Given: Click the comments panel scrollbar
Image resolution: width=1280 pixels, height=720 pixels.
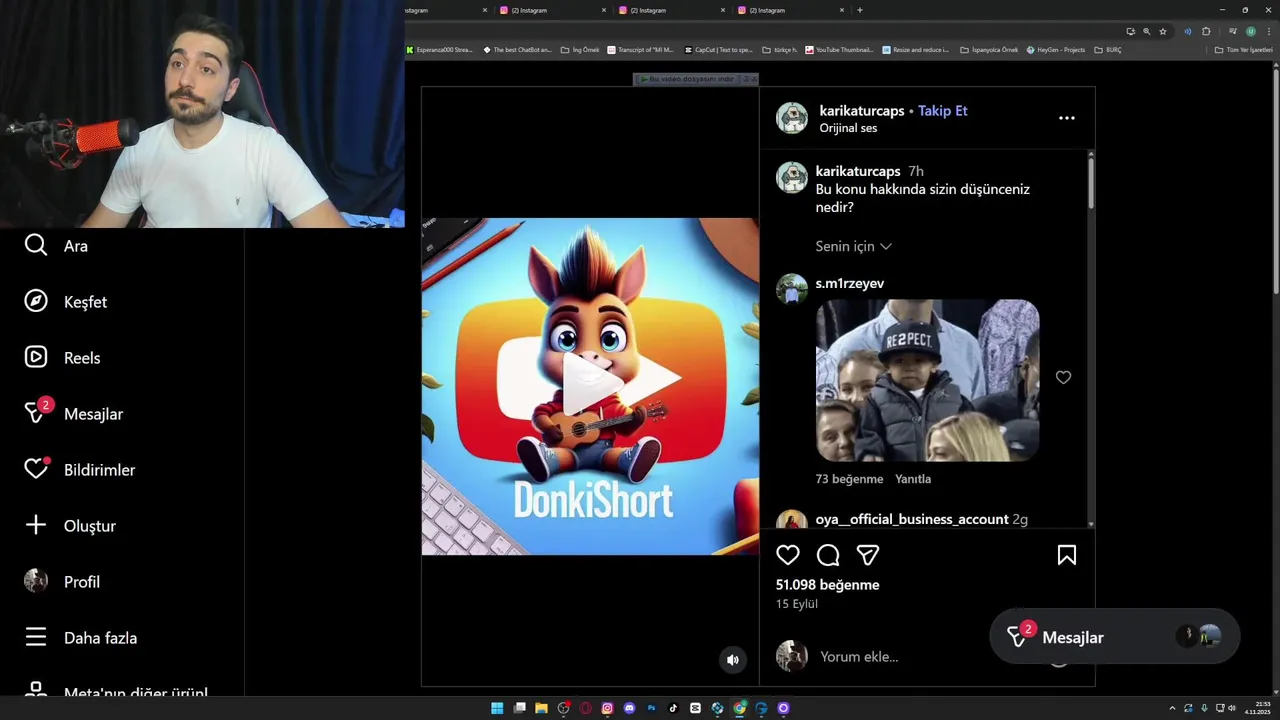Looking at the screenshot, I should tap(1090, 182).
